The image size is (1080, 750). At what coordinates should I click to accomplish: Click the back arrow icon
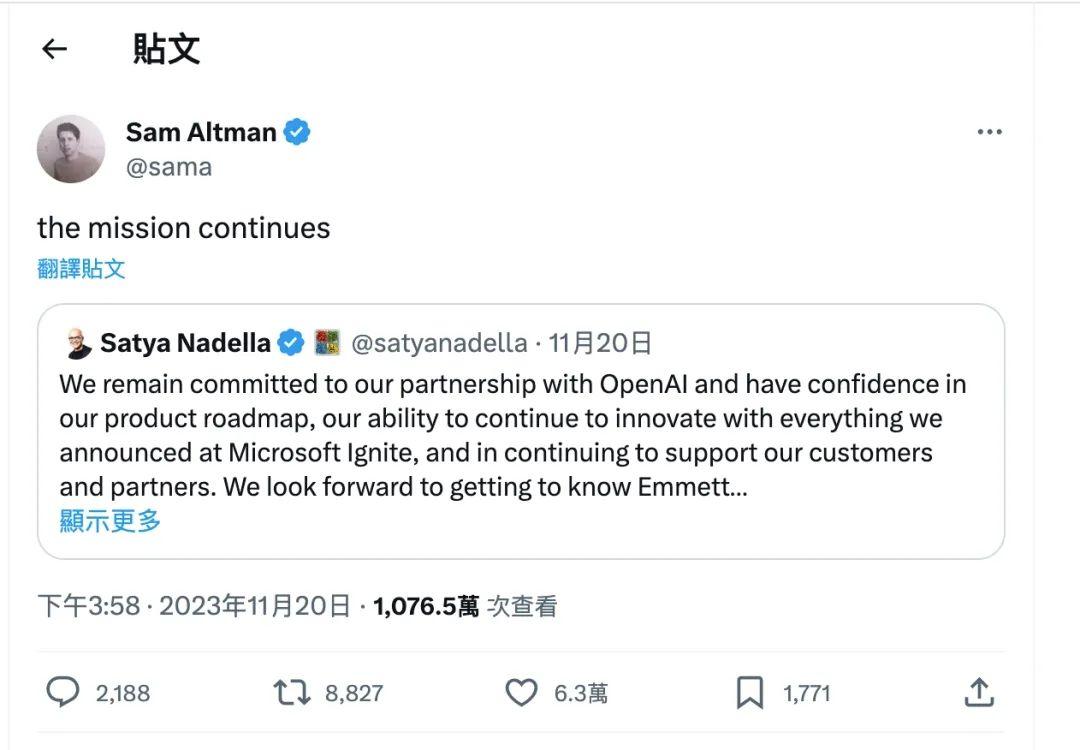pos(54,49)
